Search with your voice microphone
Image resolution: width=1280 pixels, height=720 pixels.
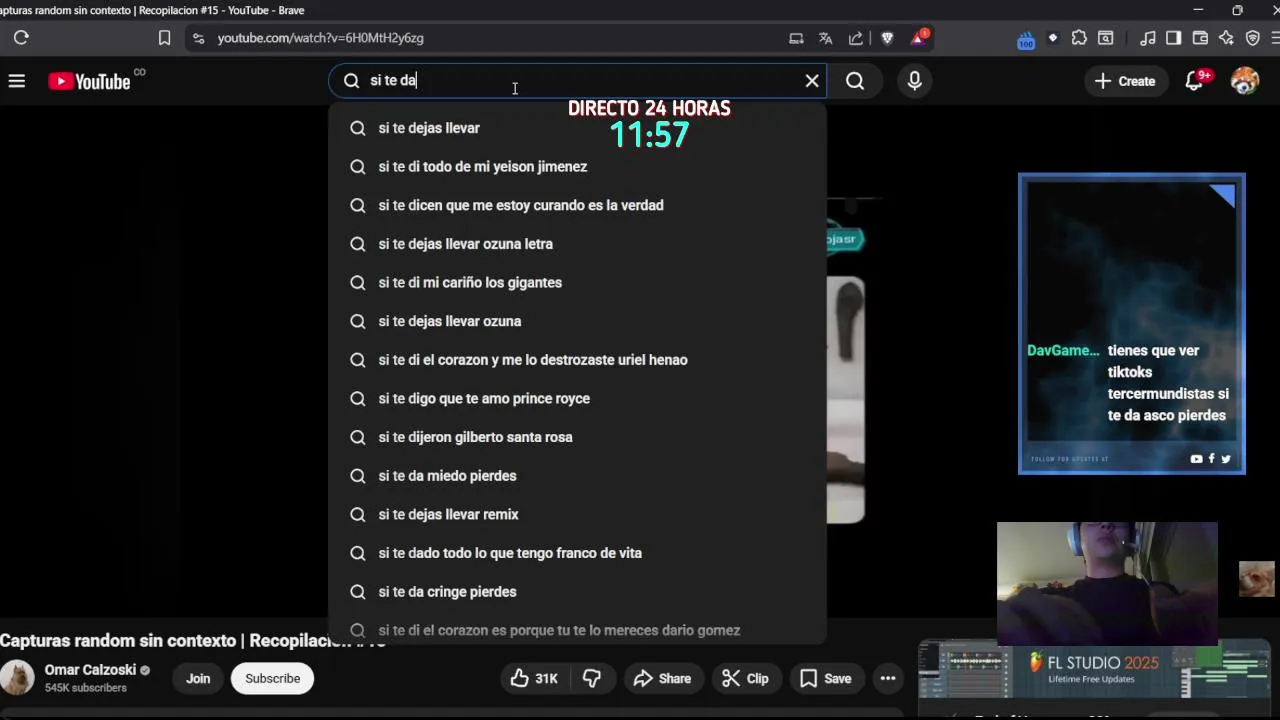pyautogui.click(x=914, y=81)
